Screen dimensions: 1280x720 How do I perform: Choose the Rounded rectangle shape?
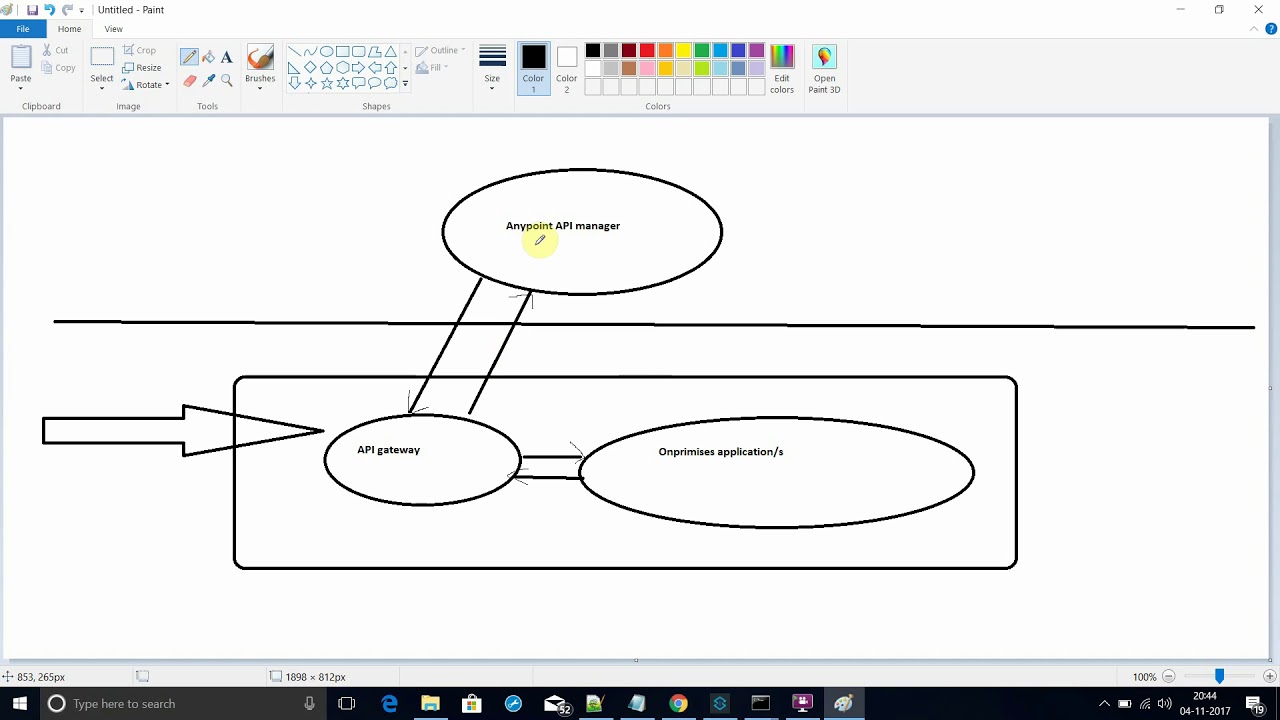click(358, 52)
